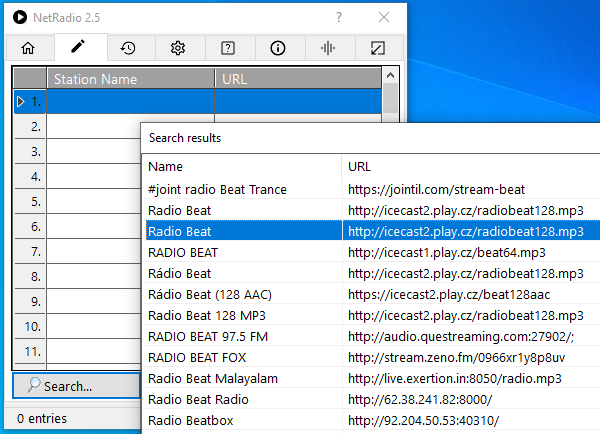Select row header 4.
The height and width of the screenshot is (434, 600).
click(30, 176)
